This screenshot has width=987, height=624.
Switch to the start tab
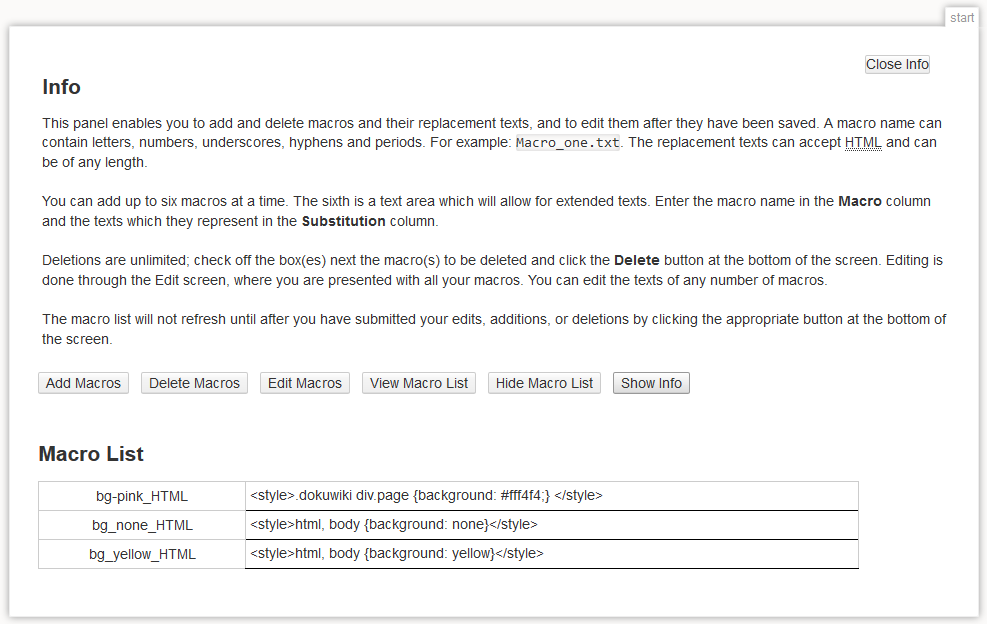pos(962,18)
